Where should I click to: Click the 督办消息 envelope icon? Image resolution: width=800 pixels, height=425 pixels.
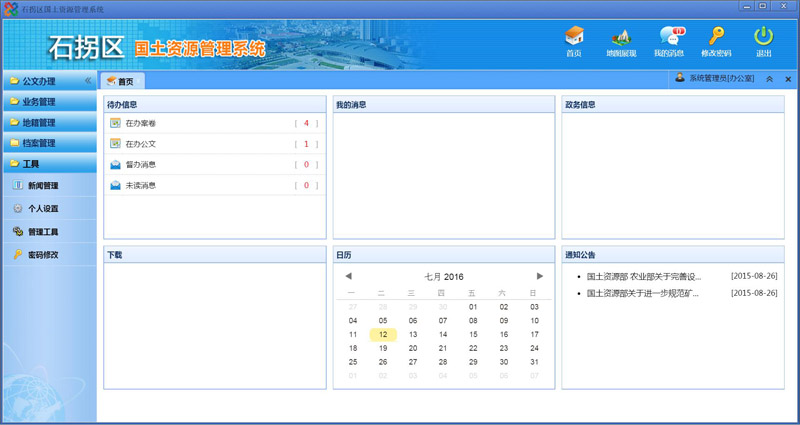click(115, 165)
